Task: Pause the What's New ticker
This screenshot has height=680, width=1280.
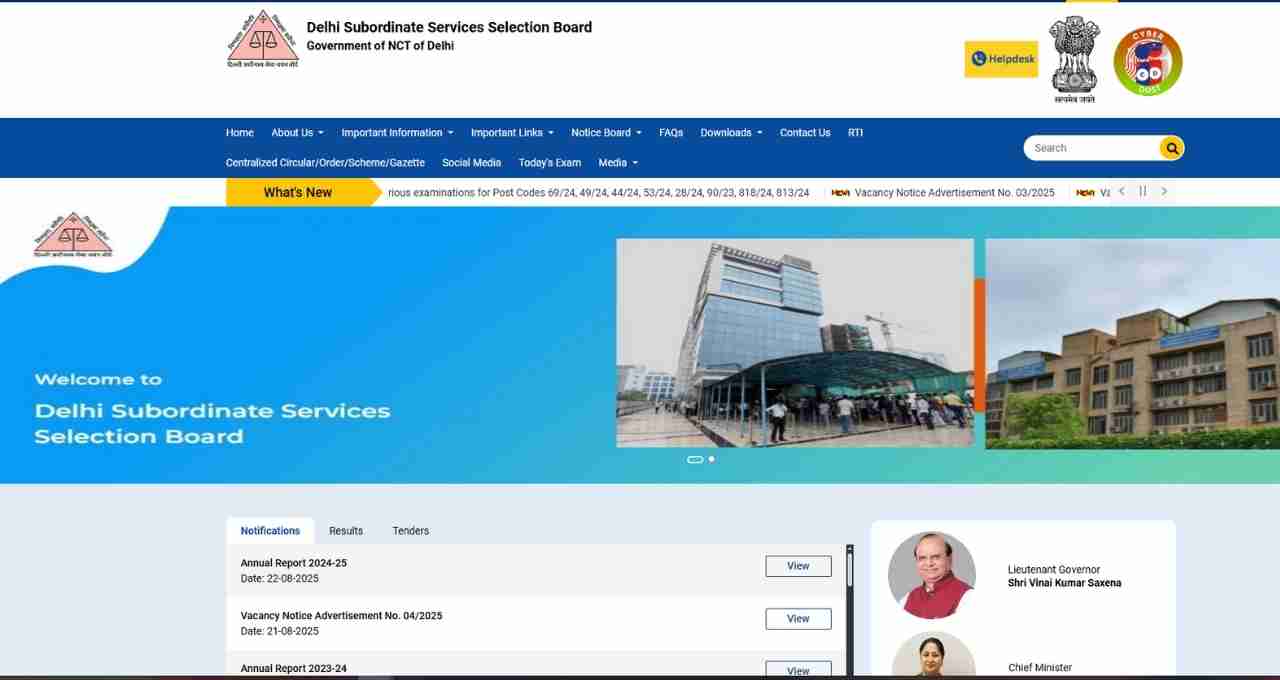Action: tap(1143, 191)
